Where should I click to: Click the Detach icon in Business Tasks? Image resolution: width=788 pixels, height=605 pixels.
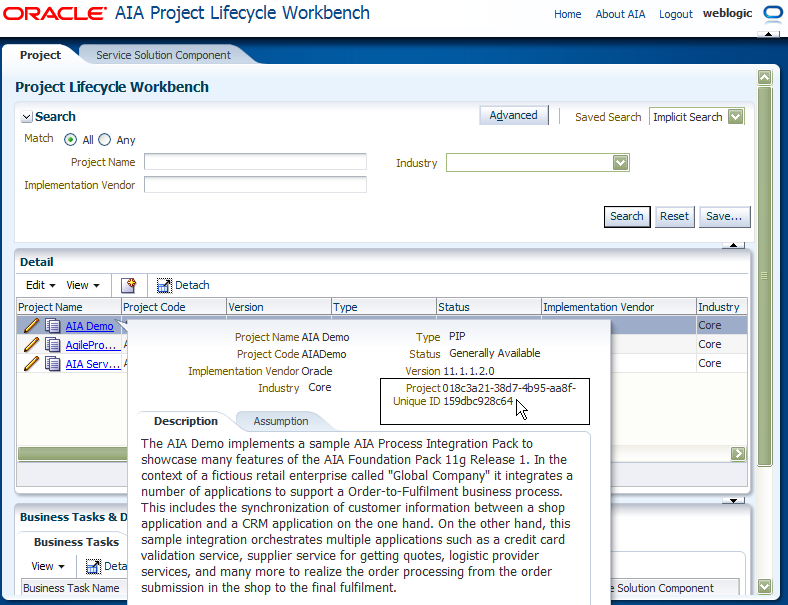click(x=93, y=566)
